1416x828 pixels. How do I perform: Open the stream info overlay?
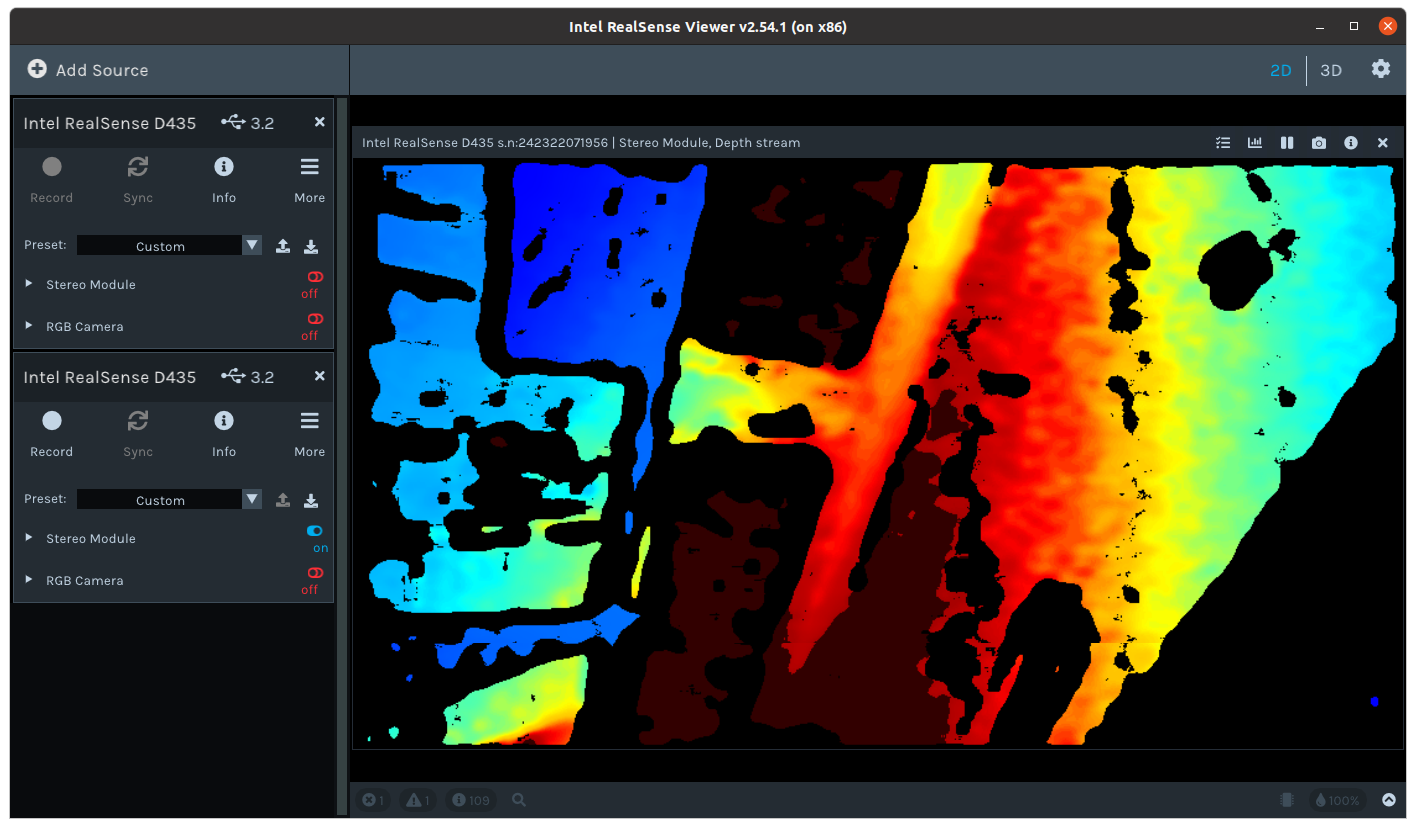click(1351, 142)
